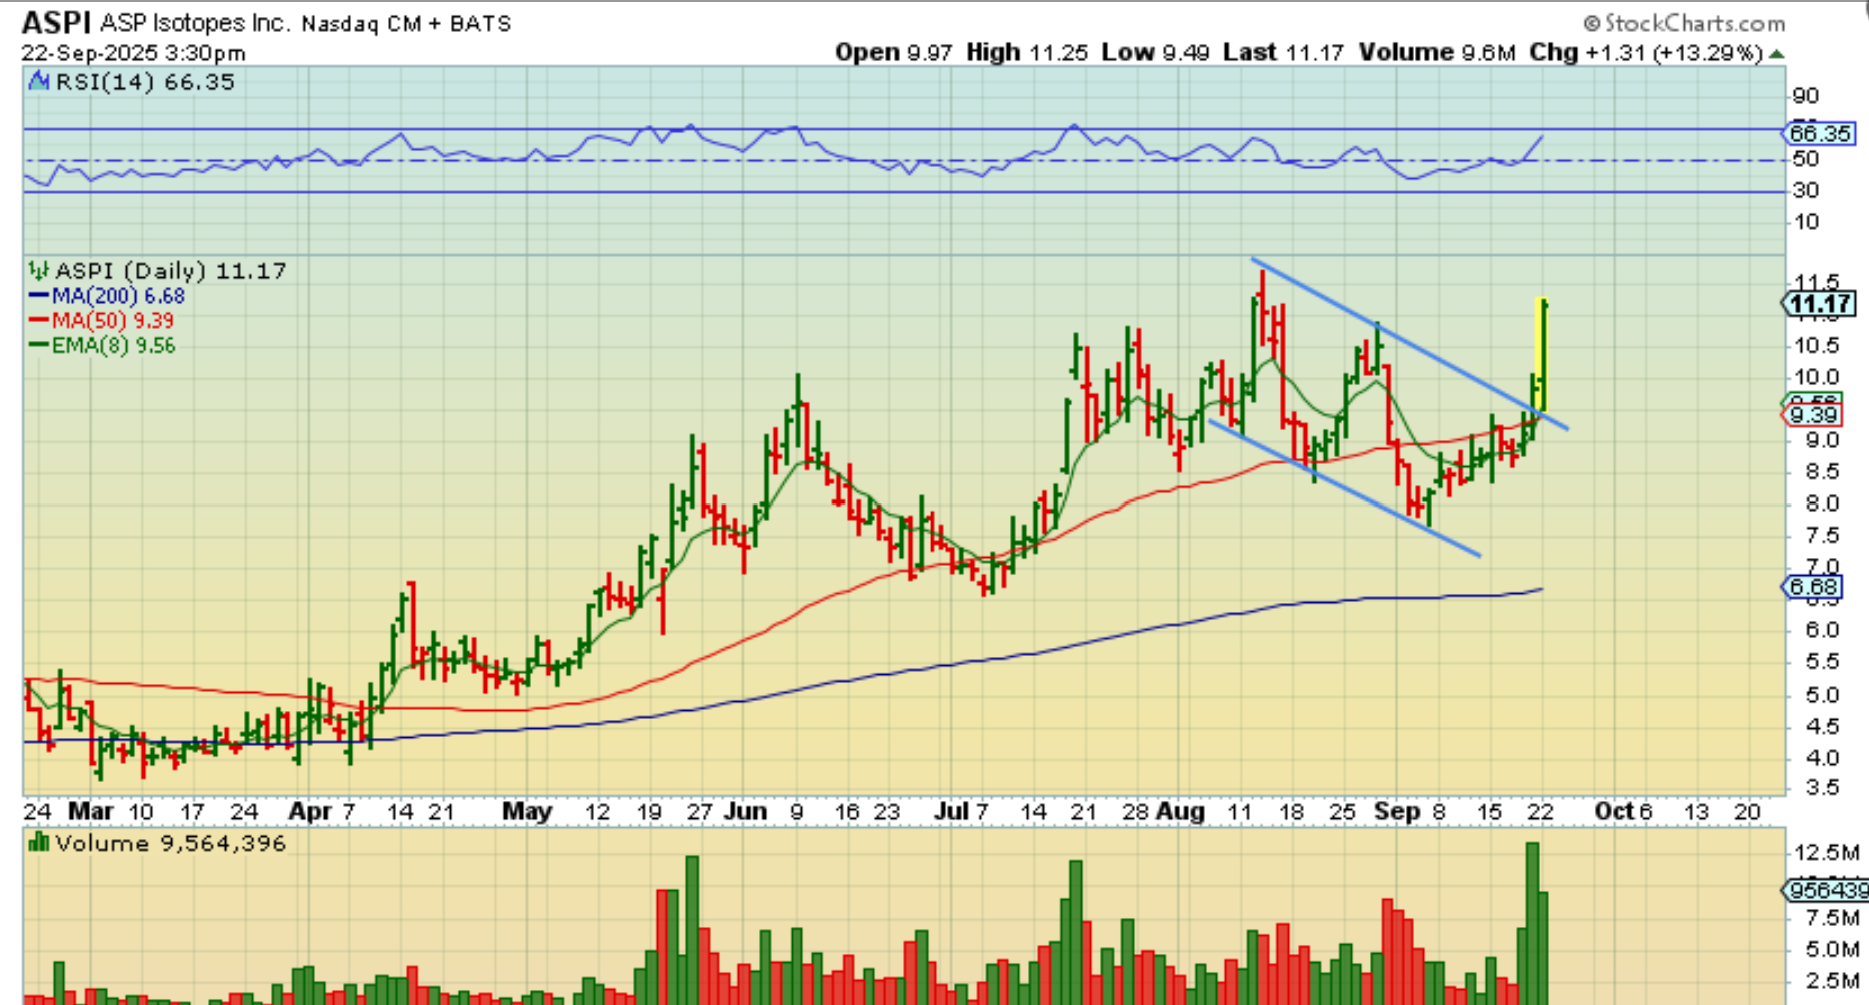
Task: Click the blue line marker for MA(200)
Action: (39, 296)
